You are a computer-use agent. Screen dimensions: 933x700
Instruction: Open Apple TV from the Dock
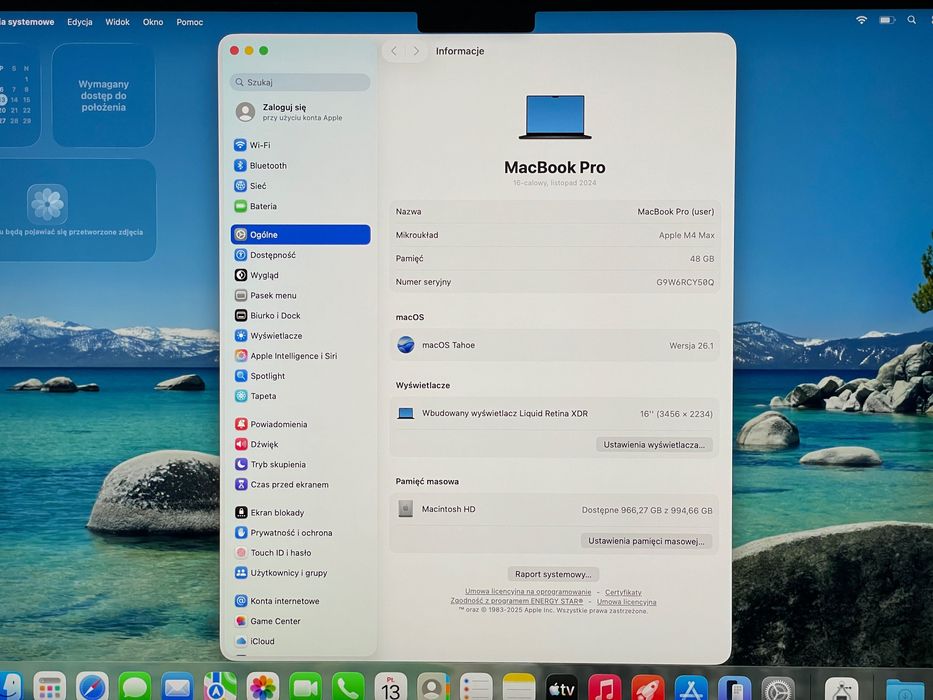pyautogui.click(x=561, y=689)
